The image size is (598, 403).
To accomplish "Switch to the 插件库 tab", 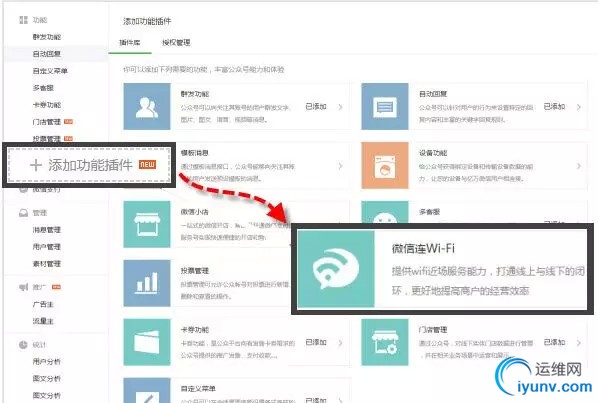I will point(130,42).
